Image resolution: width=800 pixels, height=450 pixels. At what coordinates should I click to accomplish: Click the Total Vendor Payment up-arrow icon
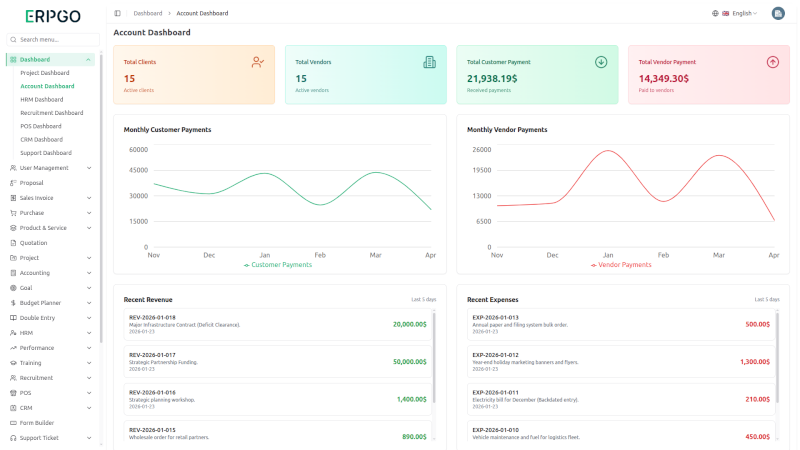[772, 62]
